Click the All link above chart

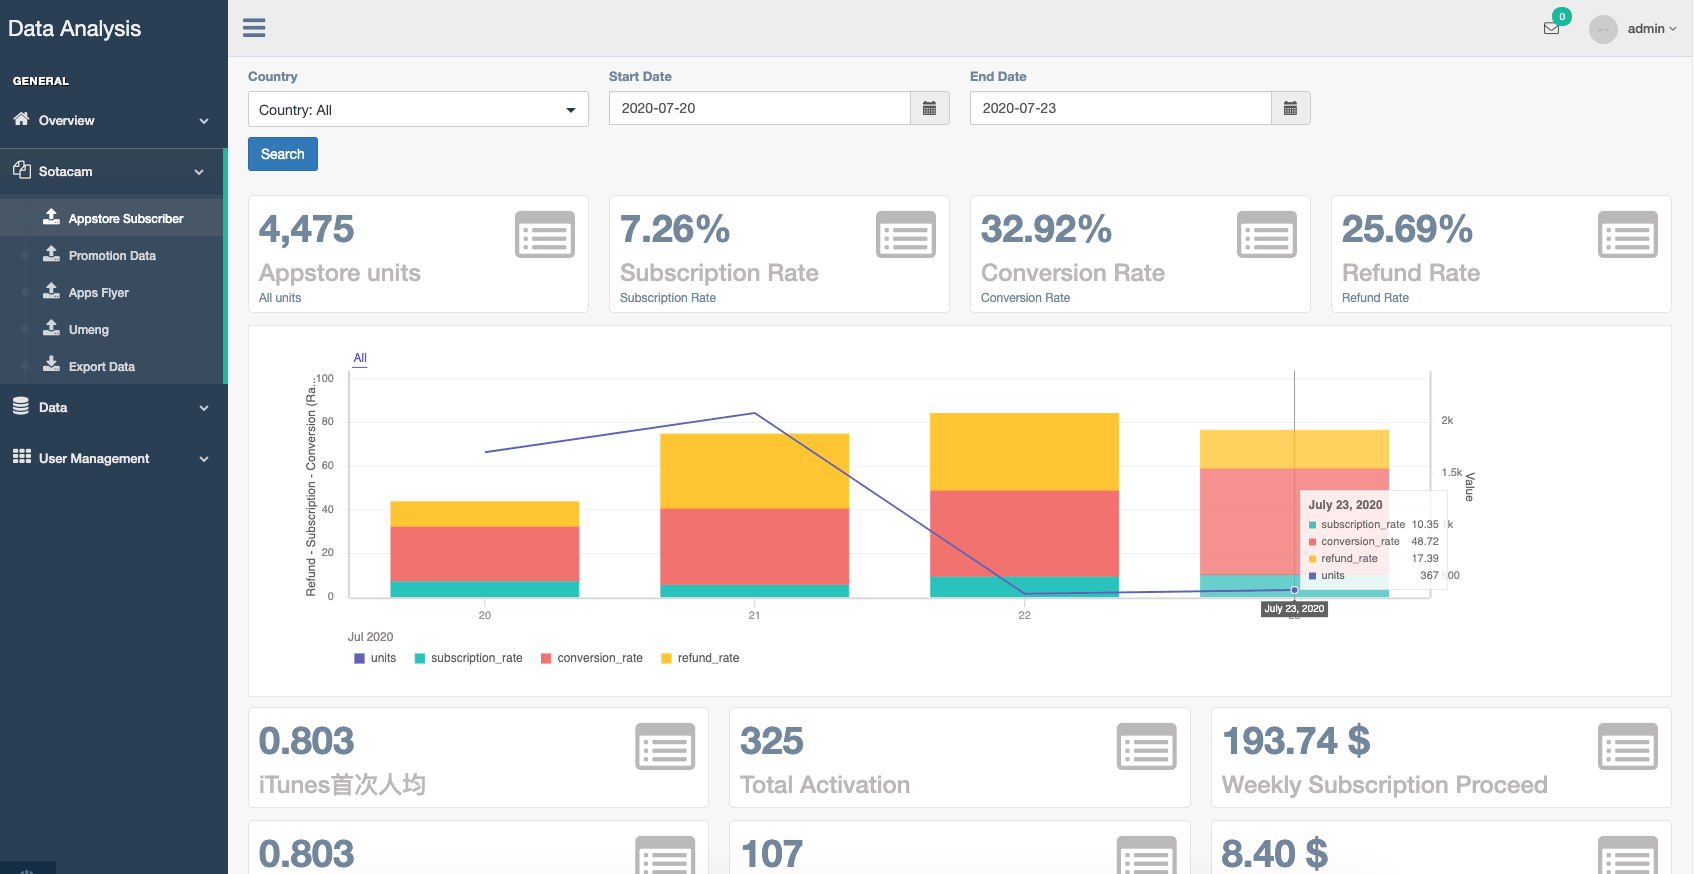pos(360,358)
